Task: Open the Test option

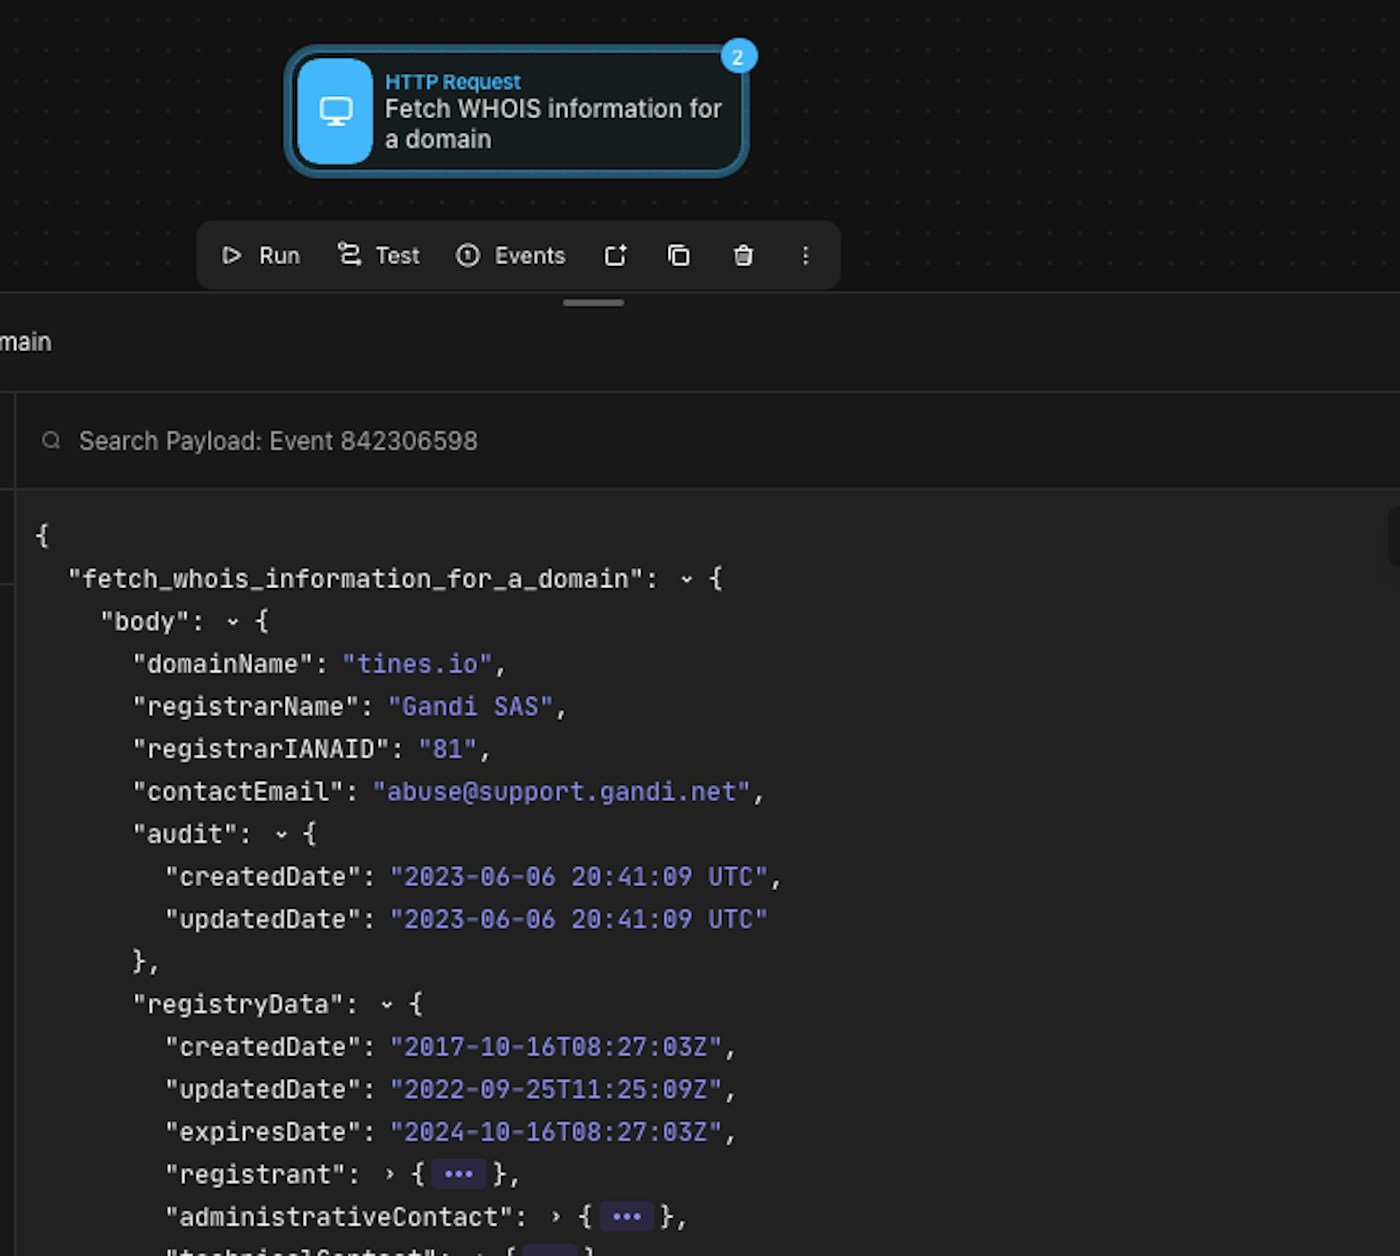Action: (x=379, y=256)
